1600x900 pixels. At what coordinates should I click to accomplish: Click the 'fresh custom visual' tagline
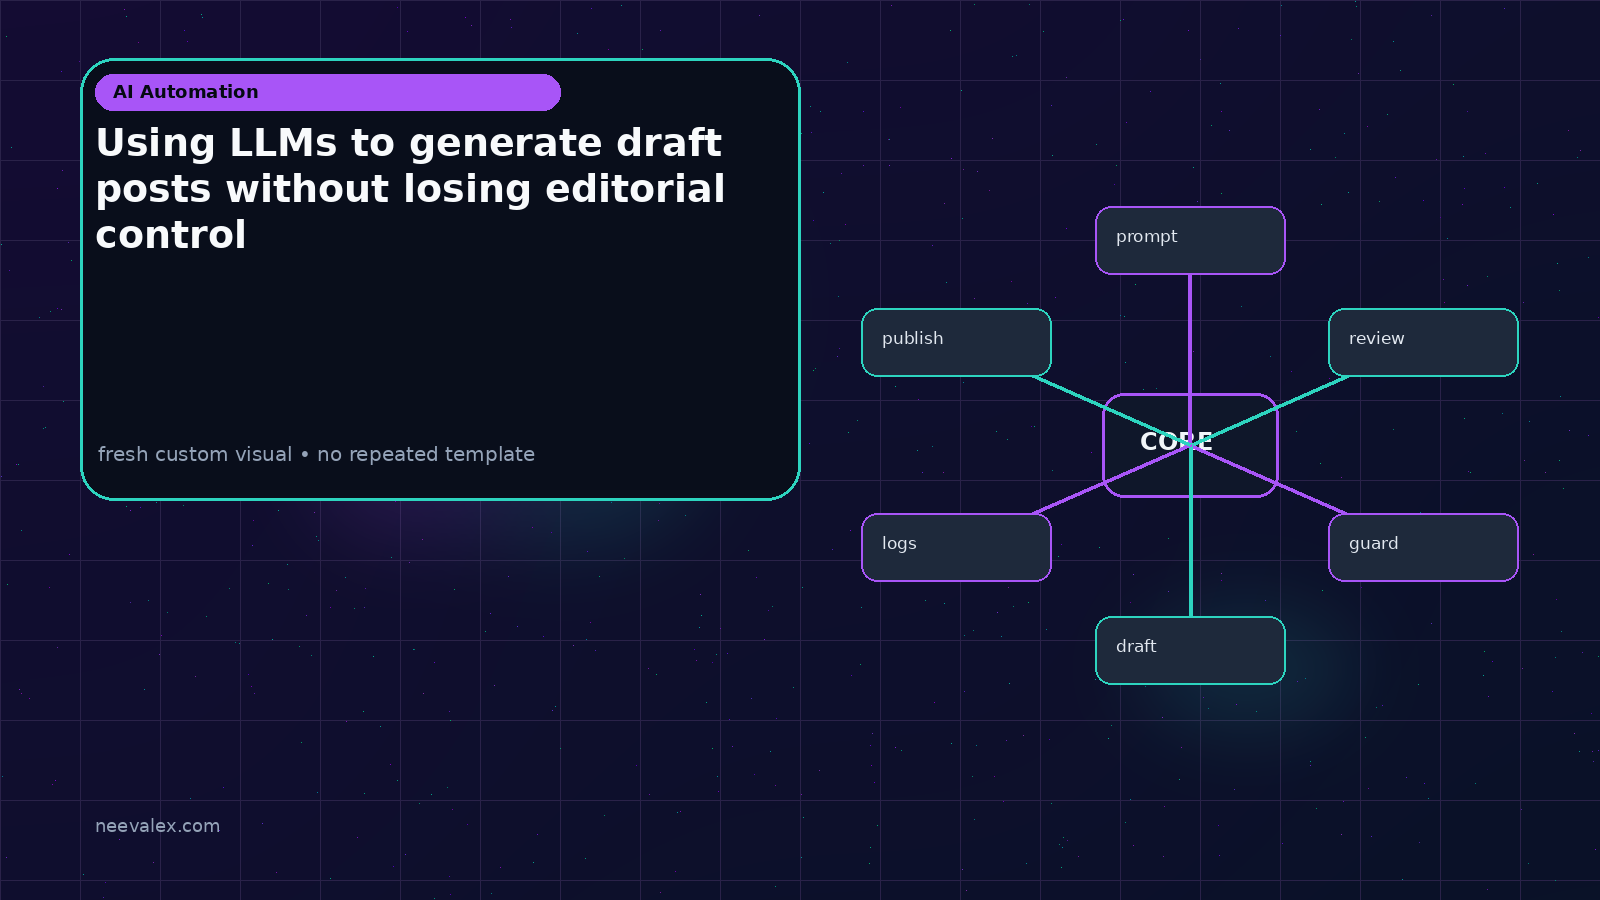(x=316, y=454)
